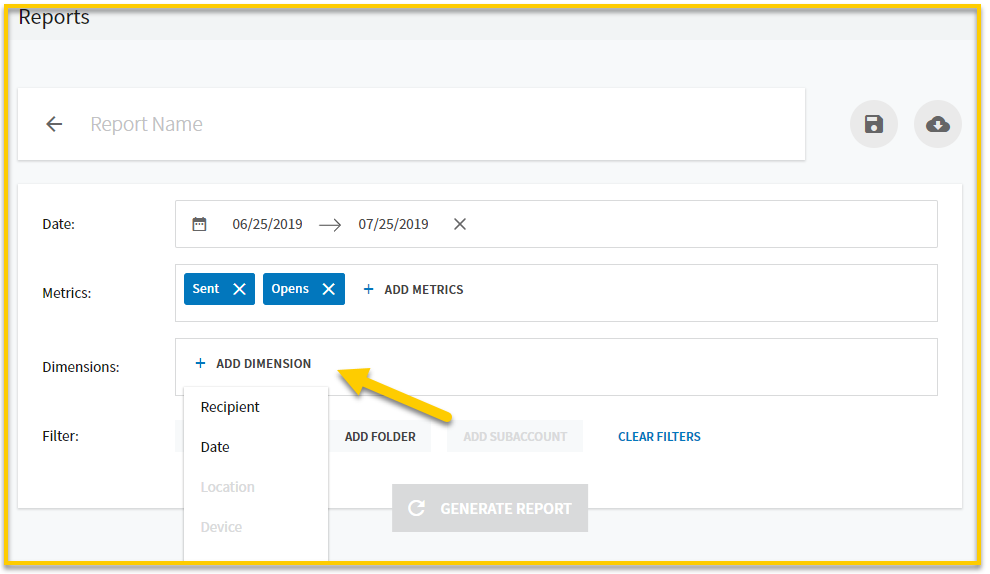Select the Location dimension option
This screenshot has width=990, height=574.
pos(227,487)
